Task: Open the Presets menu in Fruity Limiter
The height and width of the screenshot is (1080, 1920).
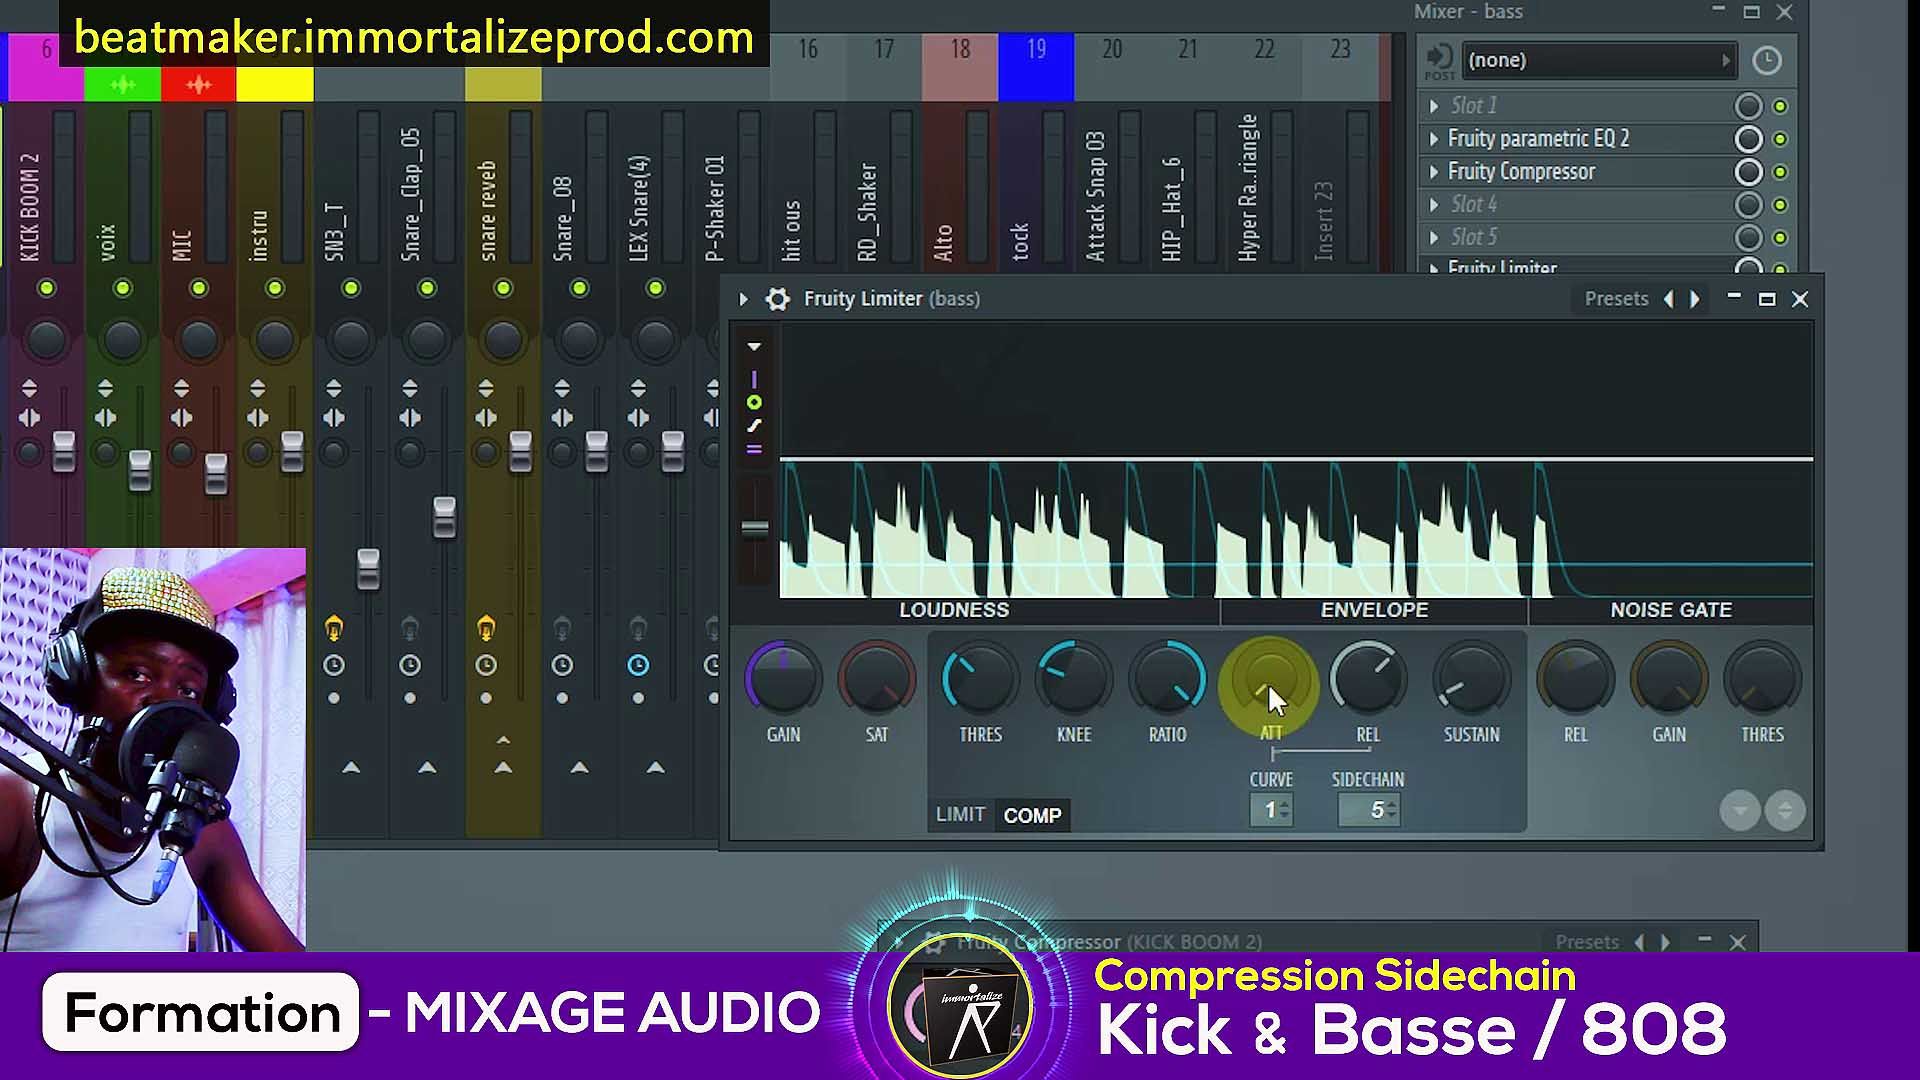Action: click(1616, 299)
